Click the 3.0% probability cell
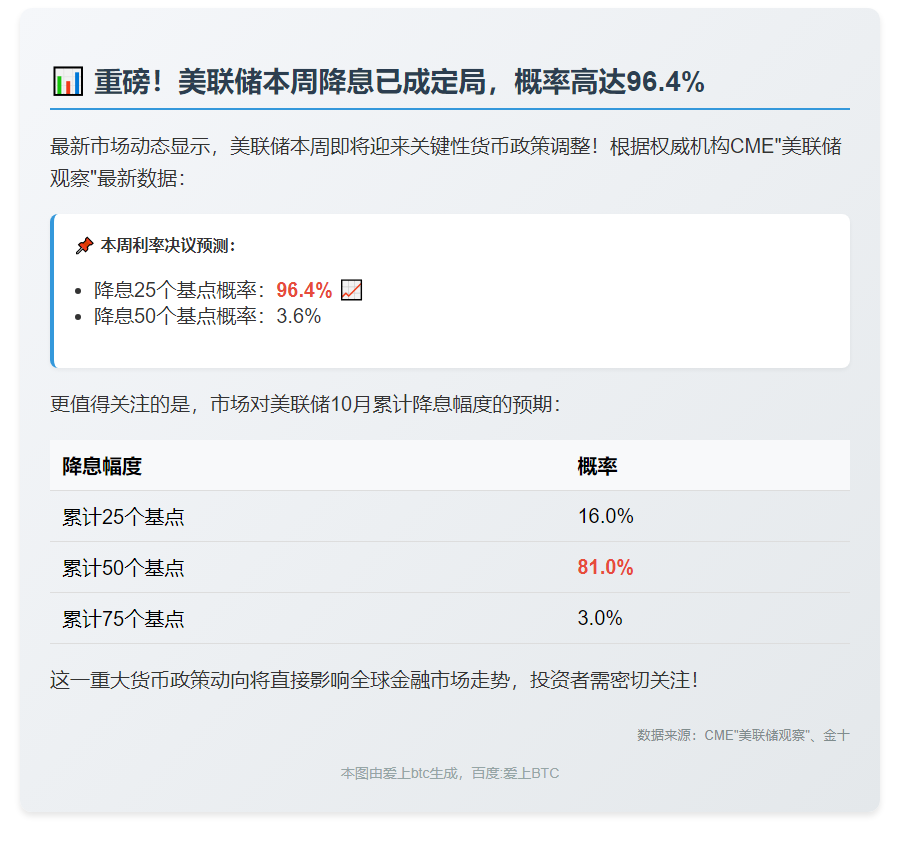Viewport: 900px width, 844px height. 600,619
